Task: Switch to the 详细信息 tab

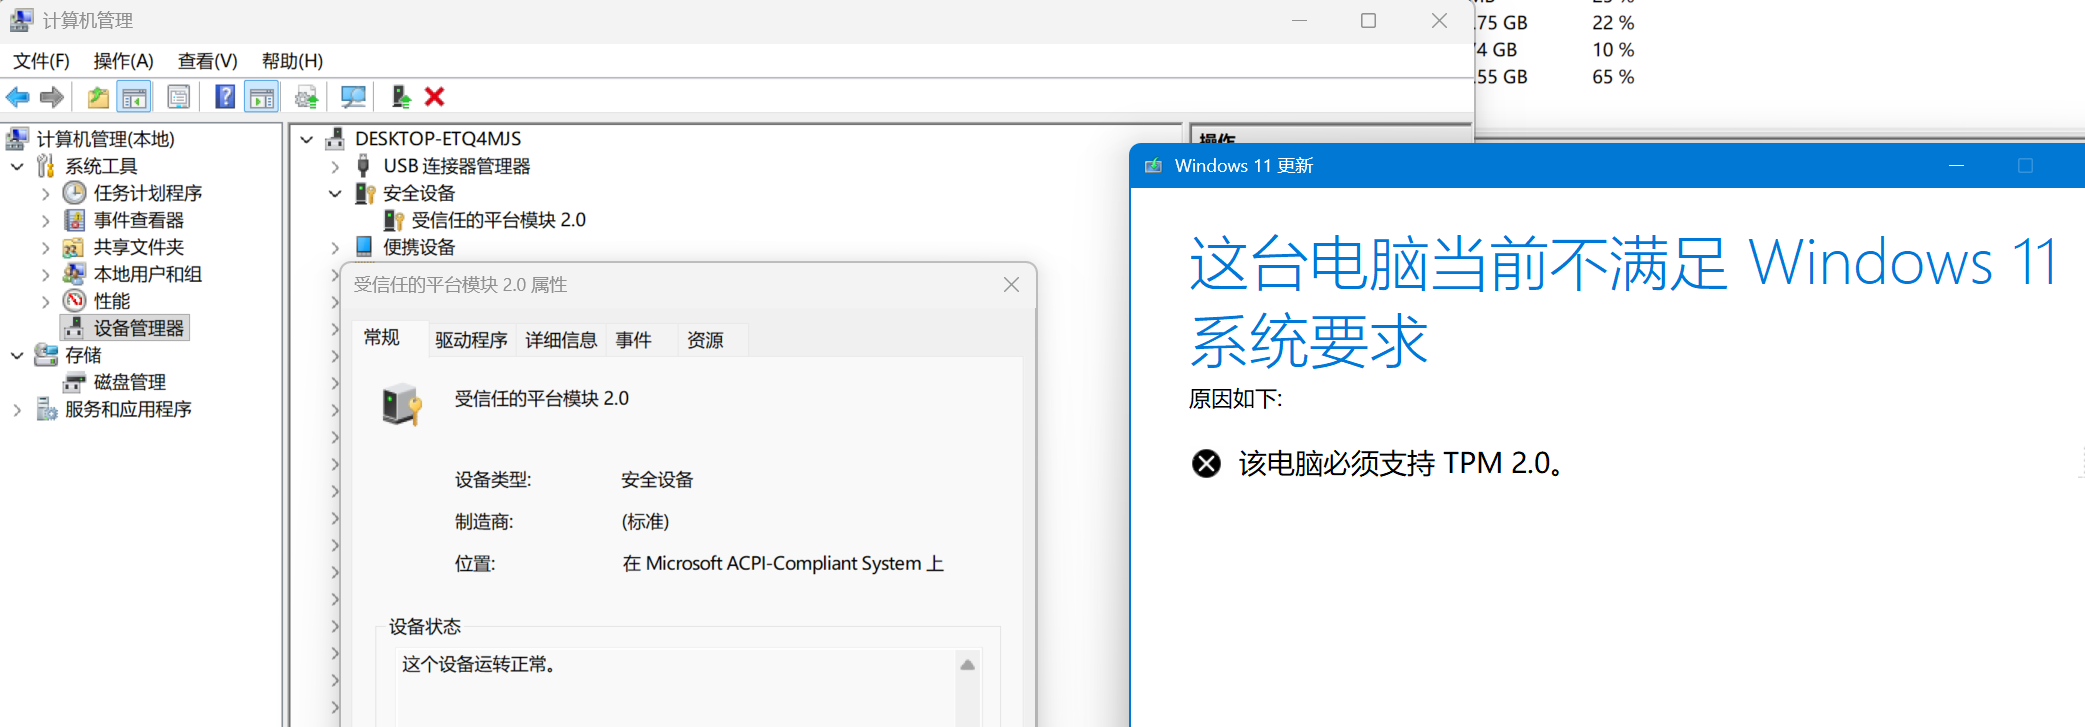Action: tap(561, 340)
